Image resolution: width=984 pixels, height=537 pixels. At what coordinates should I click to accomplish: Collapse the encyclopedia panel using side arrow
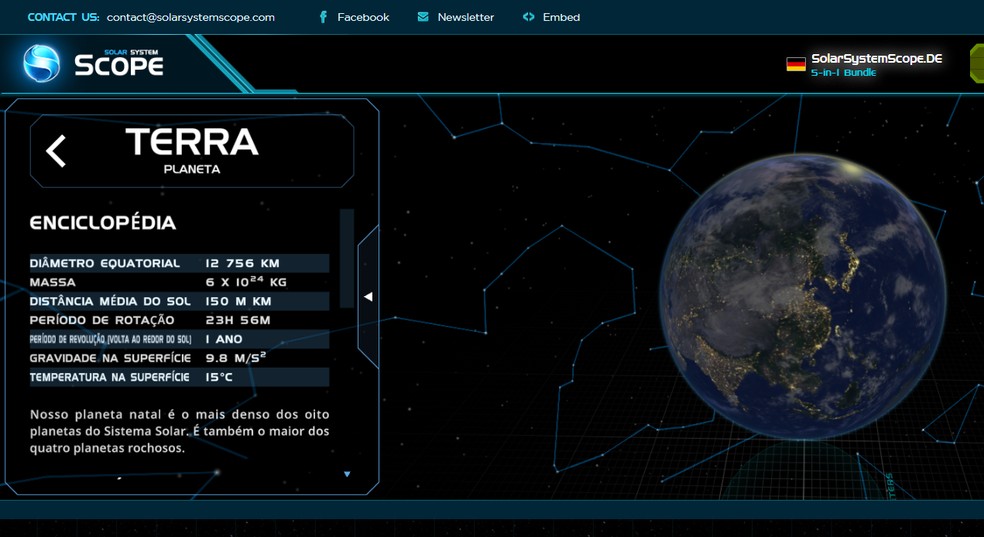tap(368, 296)
